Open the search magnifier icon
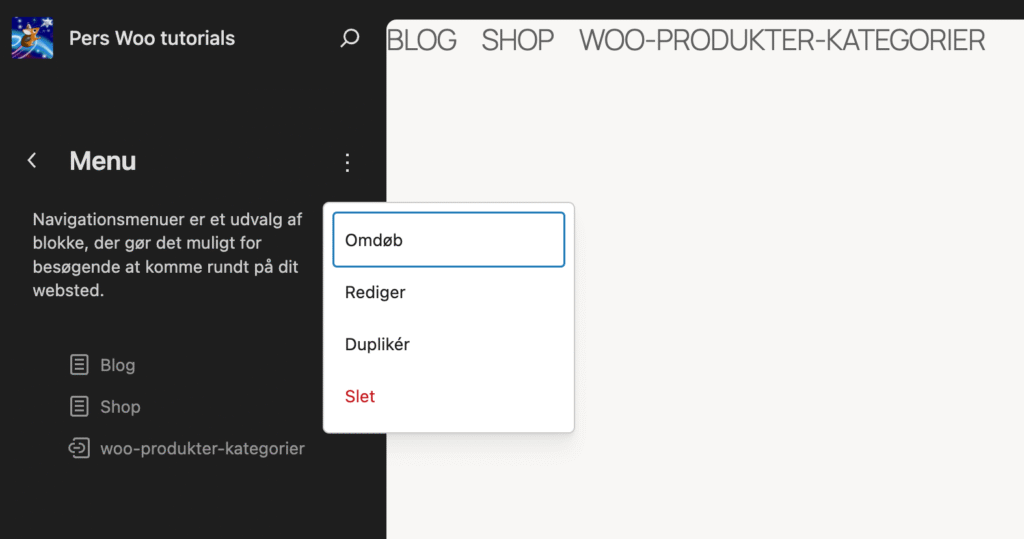The height and width of the screenshot is (539, 1024). [349, 39]
